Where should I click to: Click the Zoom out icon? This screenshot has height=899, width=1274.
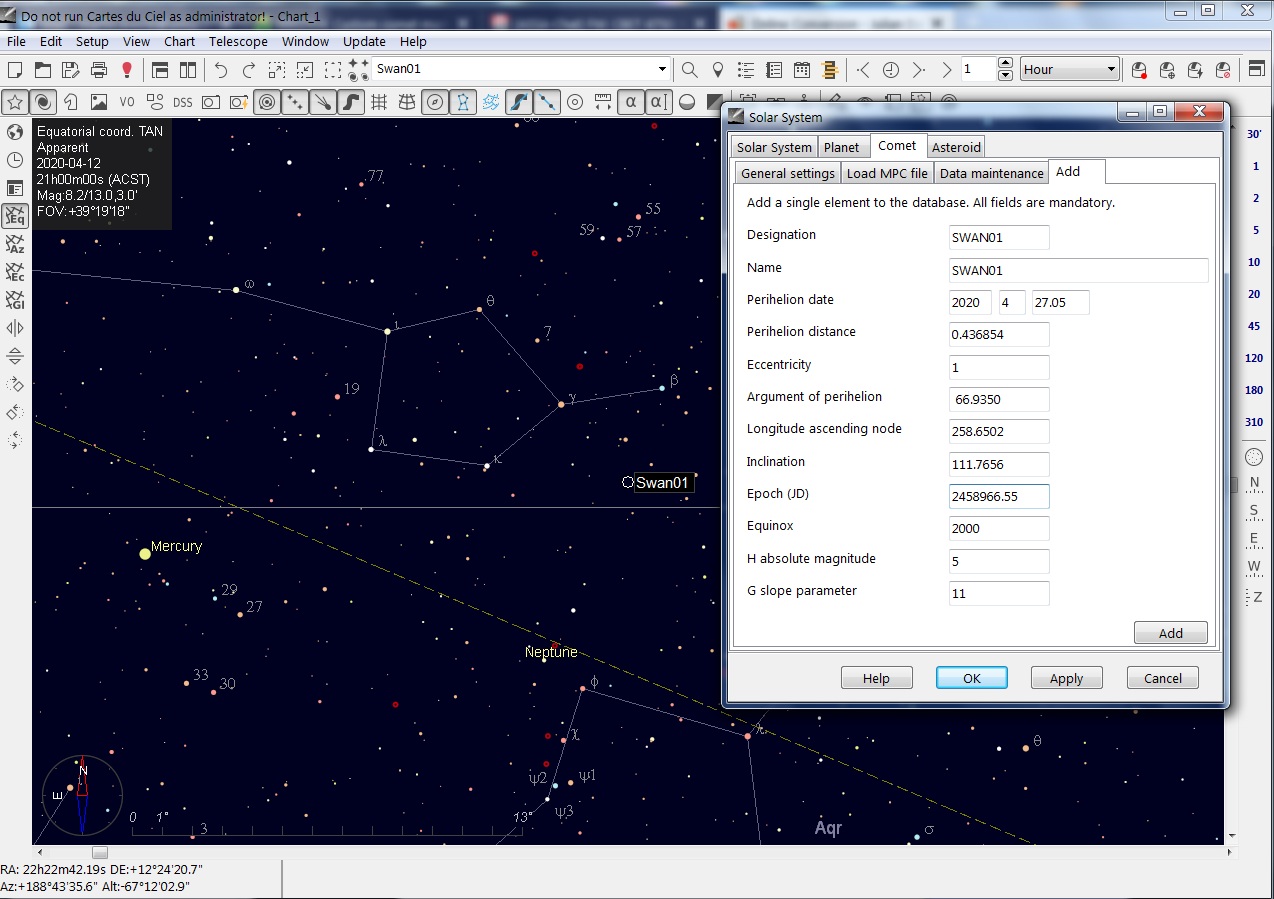305,70
